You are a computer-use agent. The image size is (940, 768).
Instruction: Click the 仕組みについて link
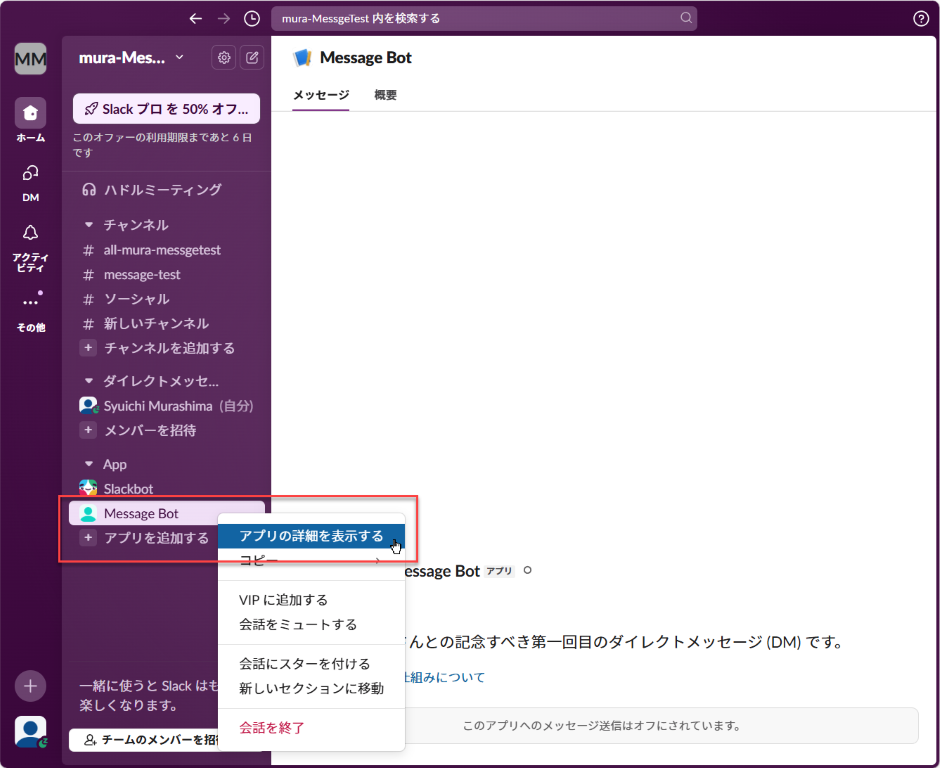coord(445,677)
